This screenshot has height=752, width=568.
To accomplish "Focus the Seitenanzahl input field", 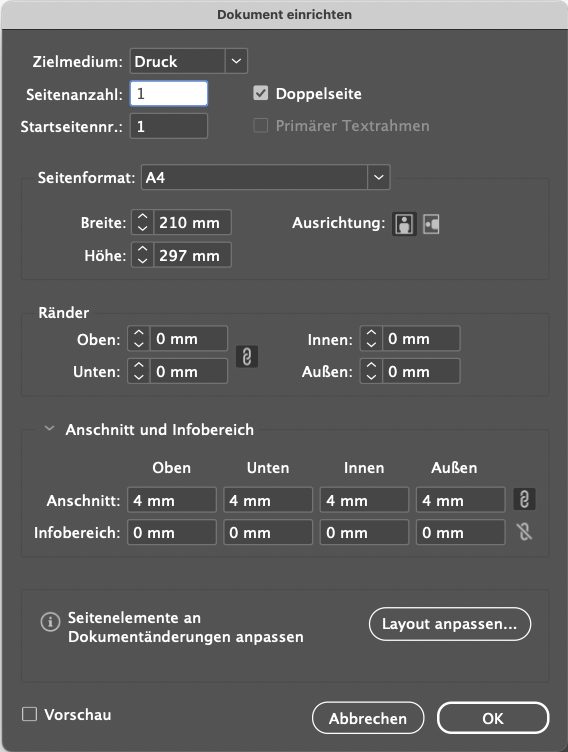I will point(169,94).
